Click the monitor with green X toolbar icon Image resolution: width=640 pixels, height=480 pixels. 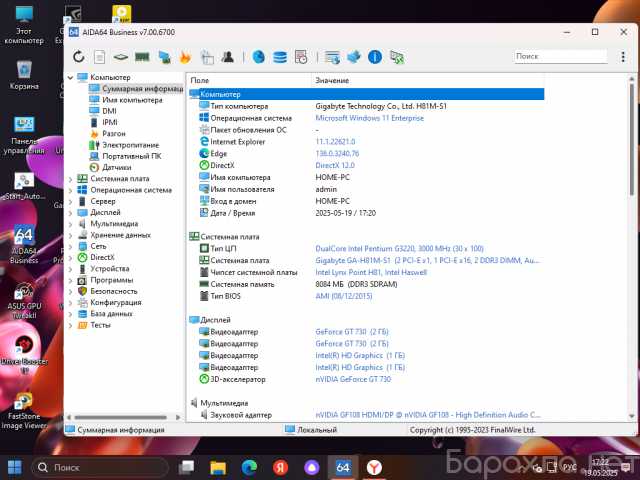397,57
